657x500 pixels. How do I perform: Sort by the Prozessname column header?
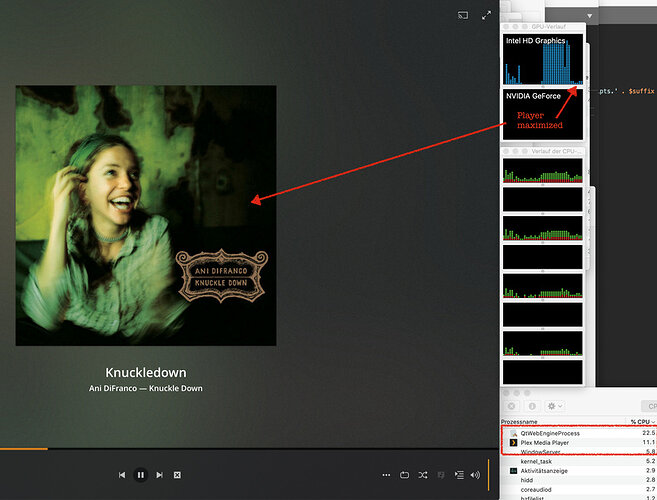pos(519,422)
